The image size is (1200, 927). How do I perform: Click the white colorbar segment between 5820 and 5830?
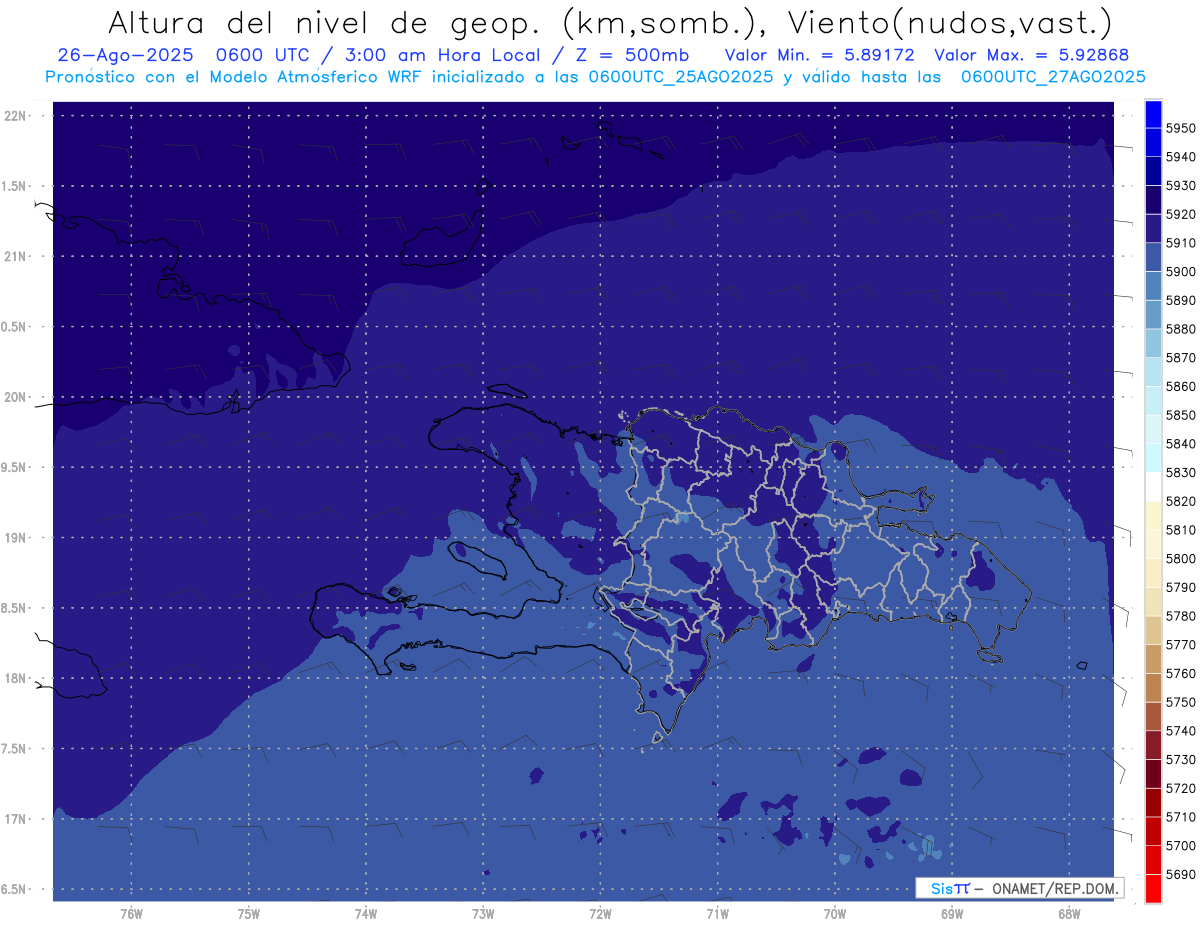1153,487
